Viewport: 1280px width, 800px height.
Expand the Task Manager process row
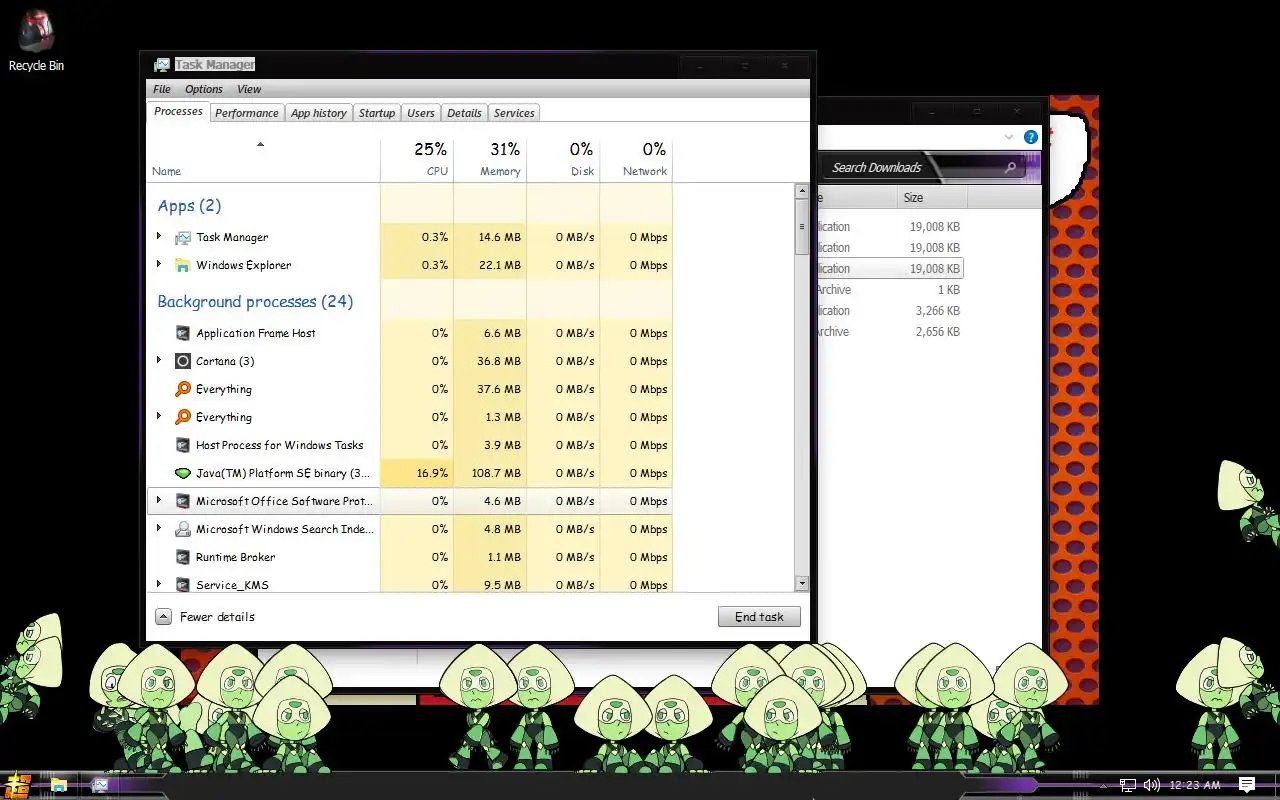(x=159, y=237)
